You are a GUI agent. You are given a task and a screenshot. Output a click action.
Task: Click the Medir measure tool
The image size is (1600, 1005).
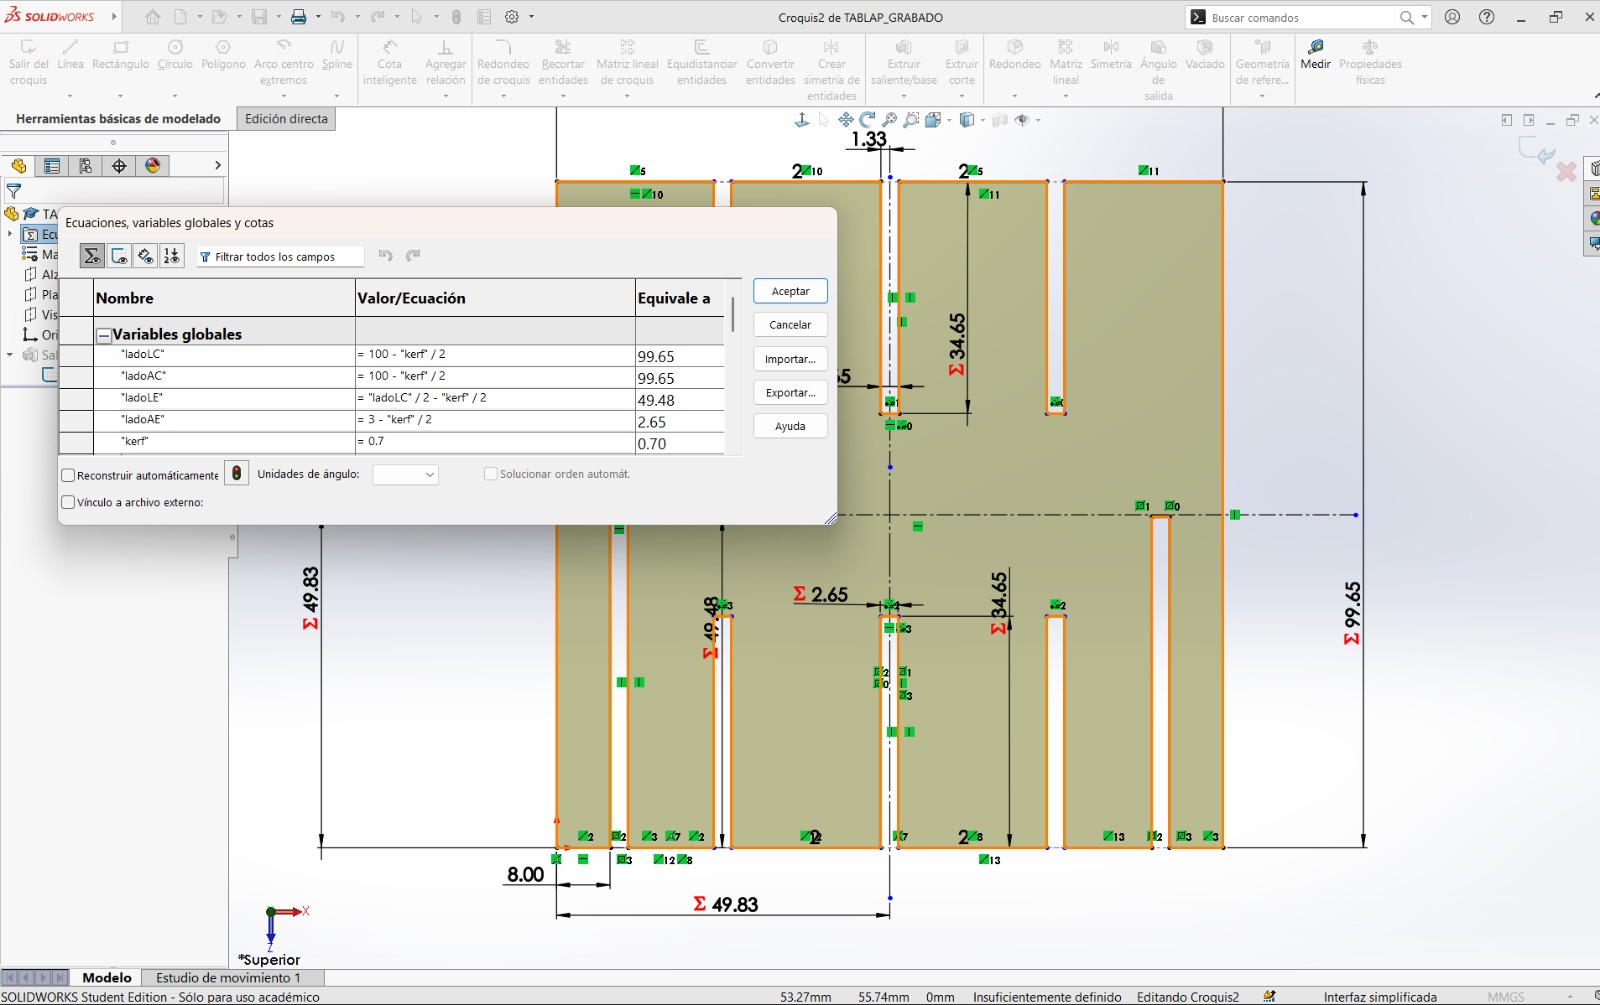coord(1315,54)
